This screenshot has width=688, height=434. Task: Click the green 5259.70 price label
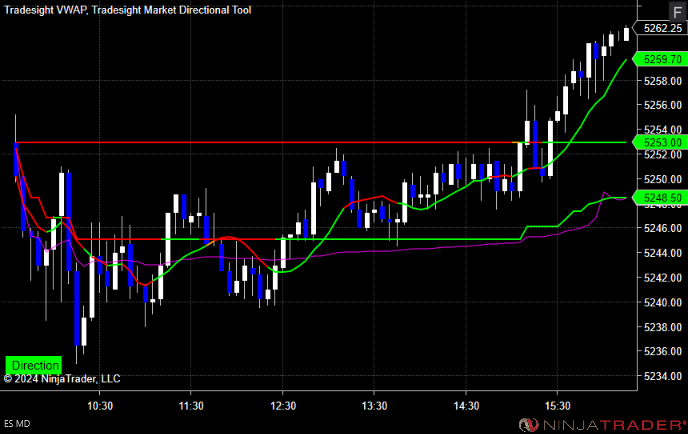click(660, 59)
